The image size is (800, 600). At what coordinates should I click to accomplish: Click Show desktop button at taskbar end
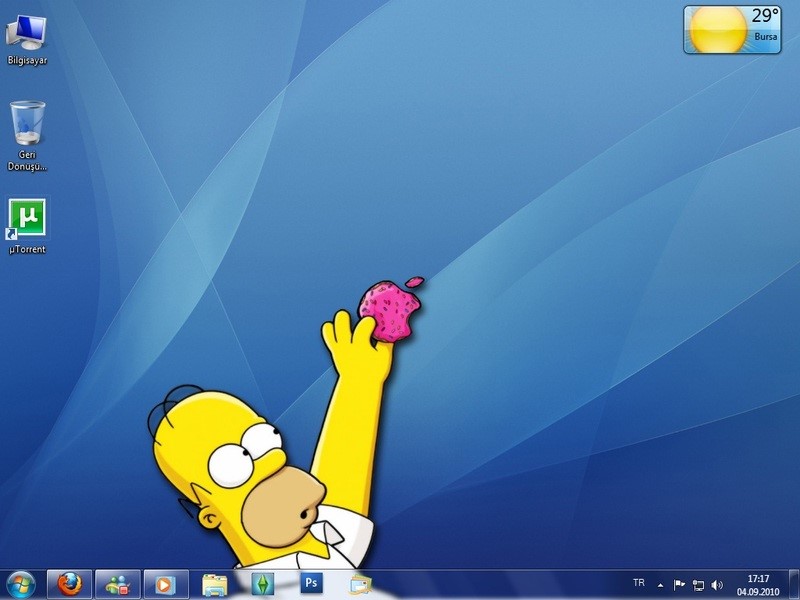click(x=794, y=585)
